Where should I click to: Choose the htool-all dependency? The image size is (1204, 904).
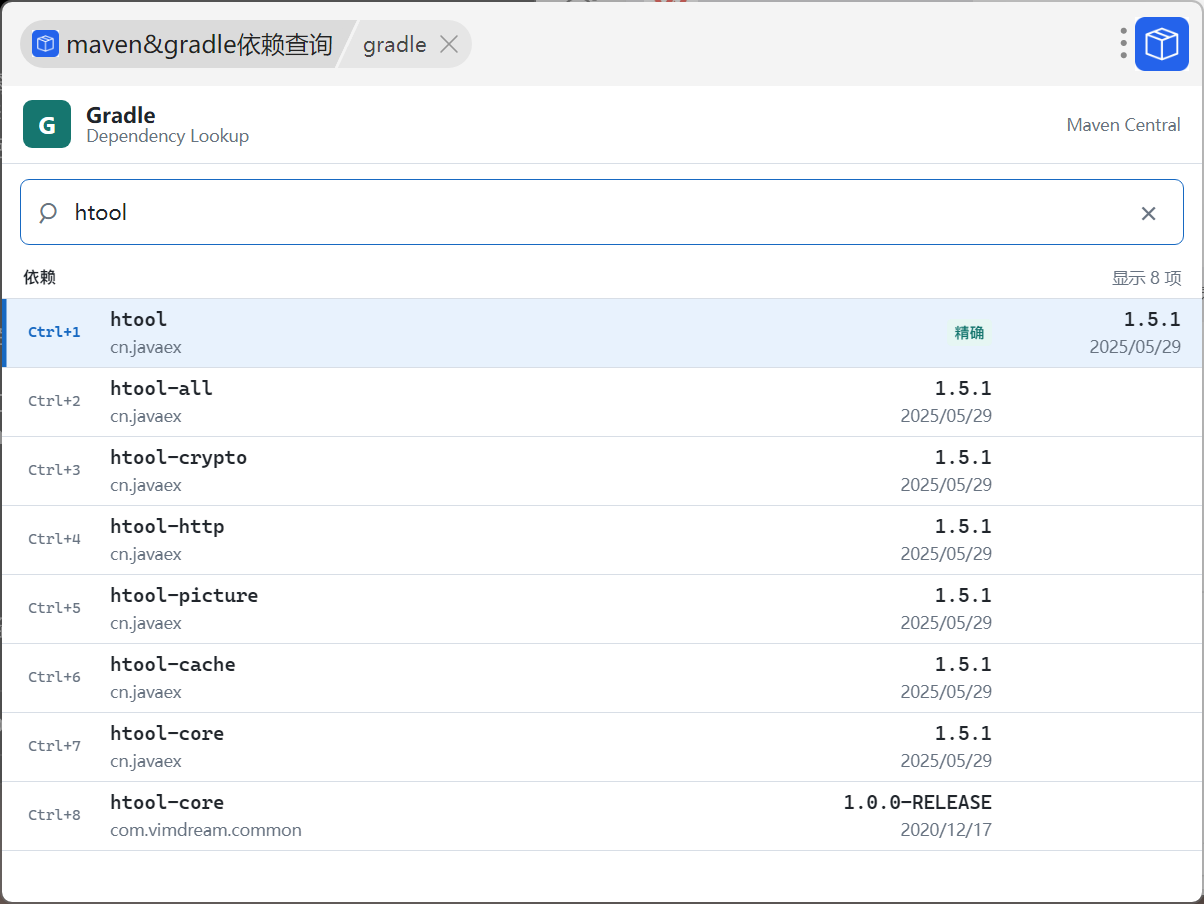pyautogui.click(x=602, y=402)
